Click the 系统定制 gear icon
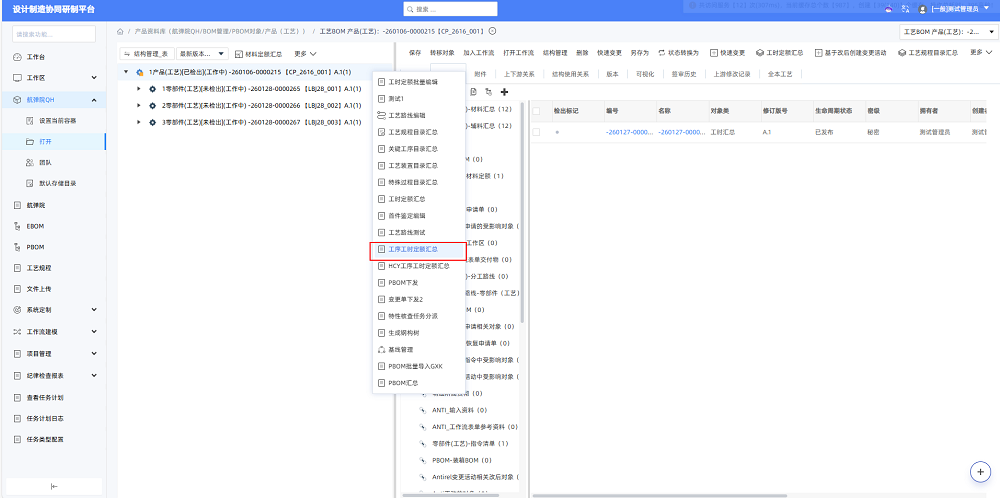The width and height of the screenshot is (1000, 498). (x=17, y=310)
